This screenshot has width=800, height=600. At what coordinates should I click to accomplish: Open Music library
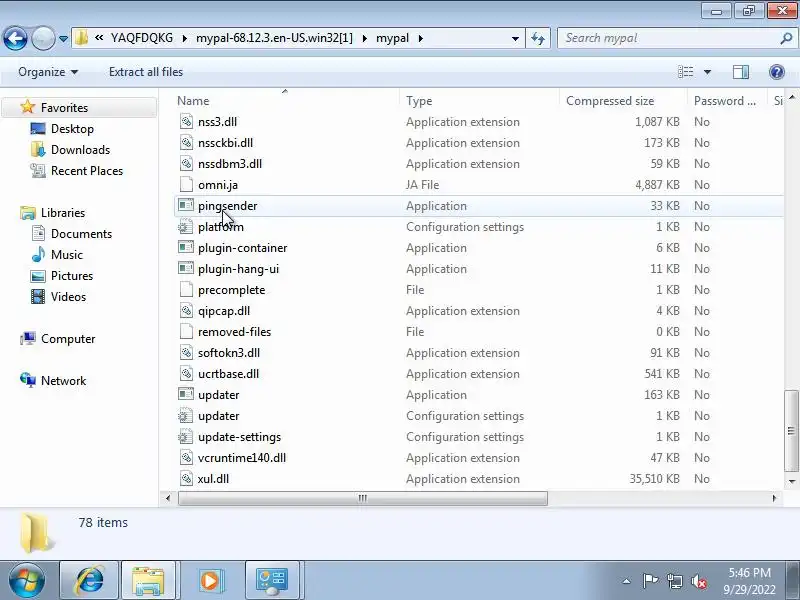[x=66, y=255]
